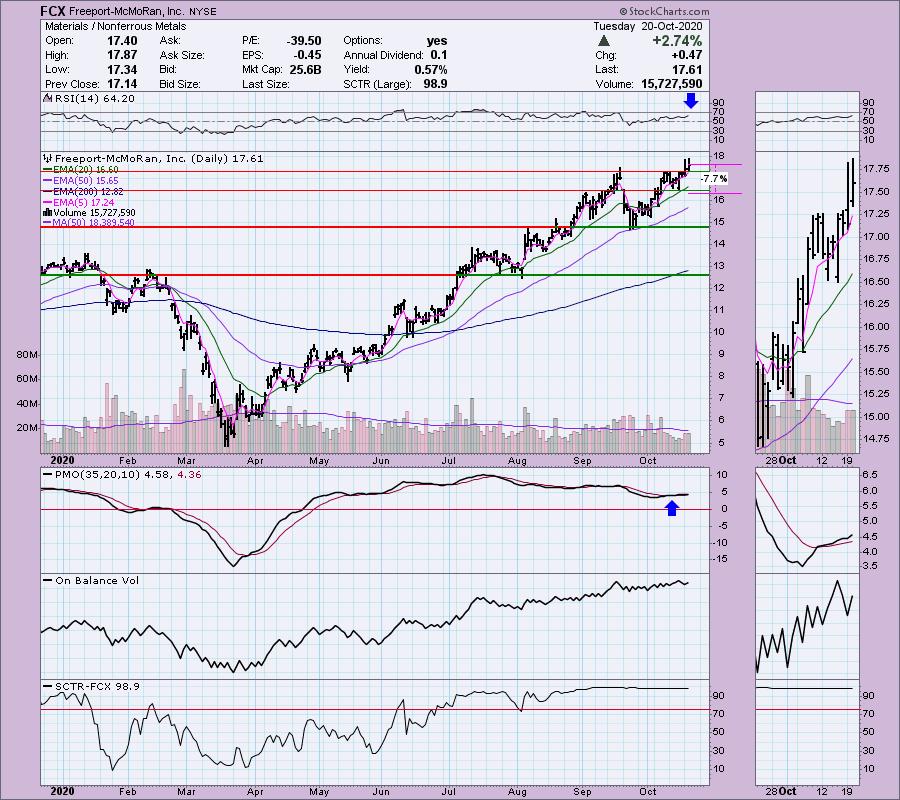900x800 pixels.
Task: Select the Annual Dividend value 0.1
Action: (439, 55)
